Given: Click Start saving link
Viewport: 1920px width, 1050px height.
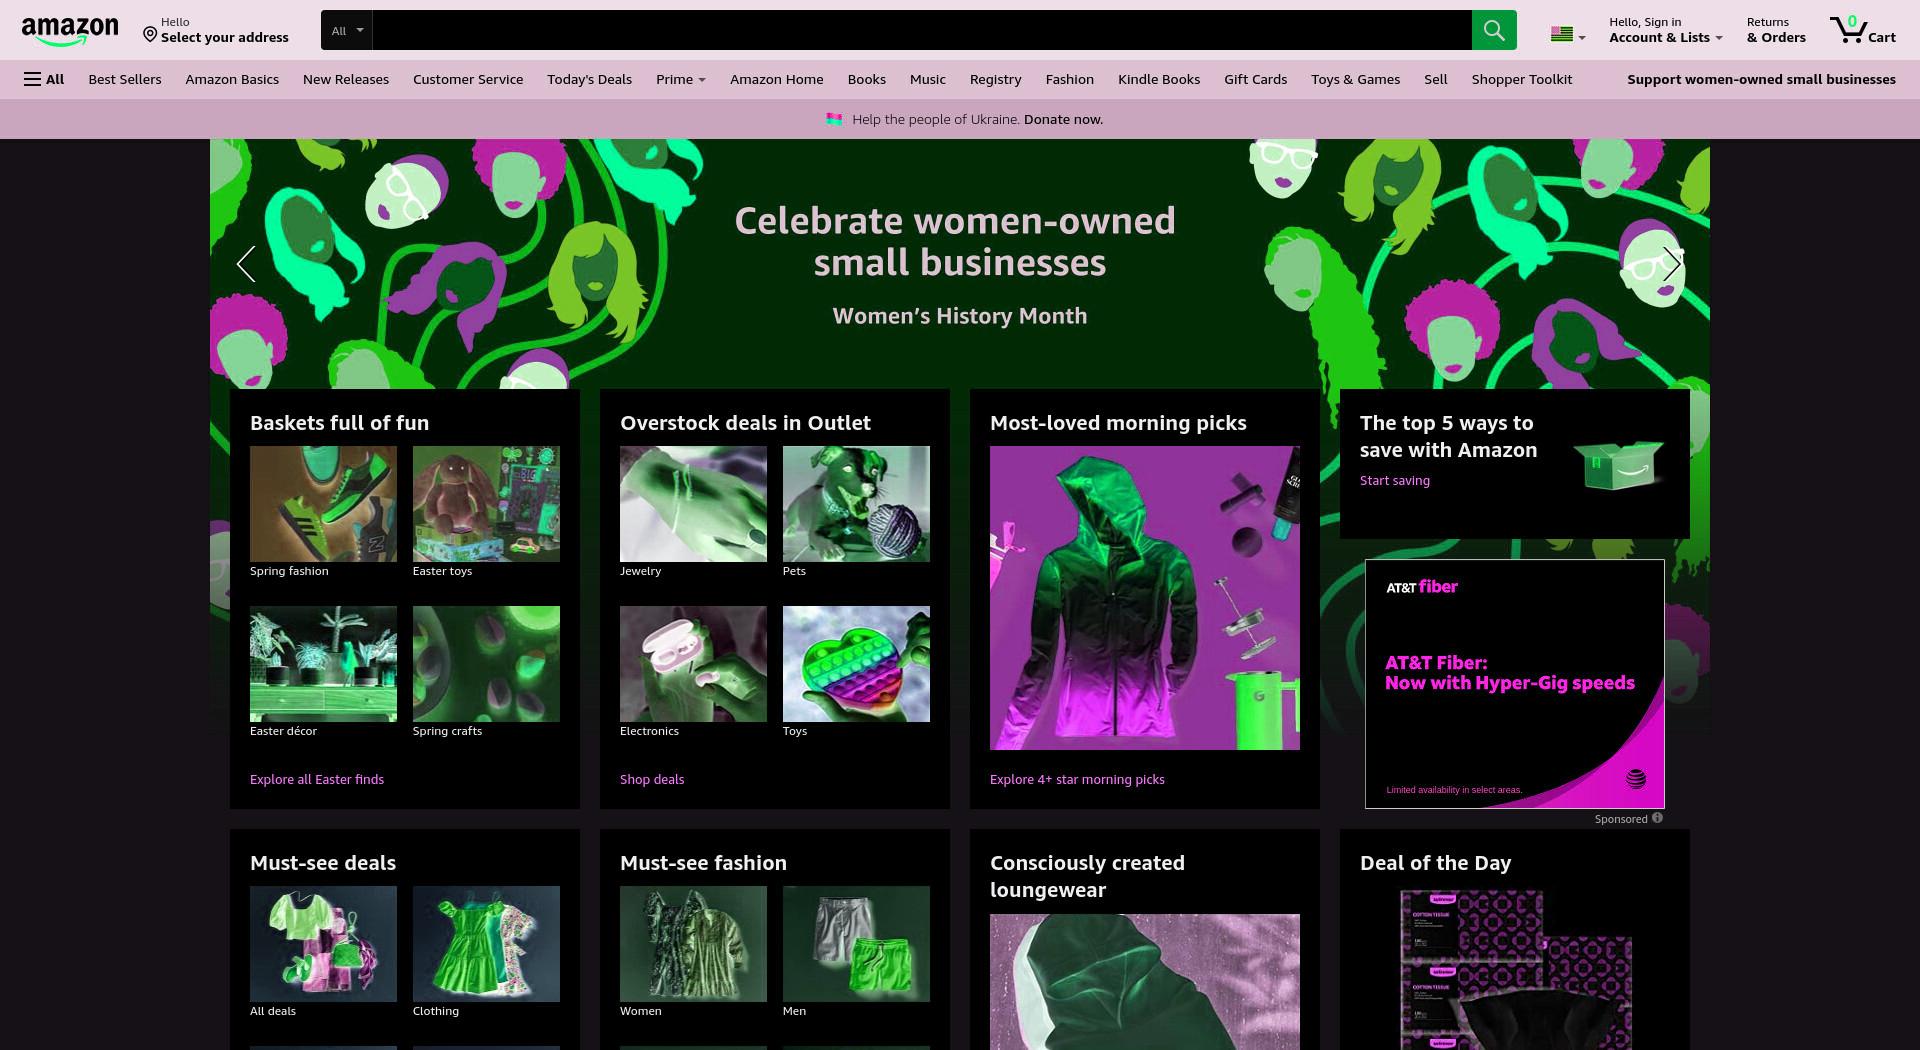Looking at the screenshot, I should [x=1395, y=480].
